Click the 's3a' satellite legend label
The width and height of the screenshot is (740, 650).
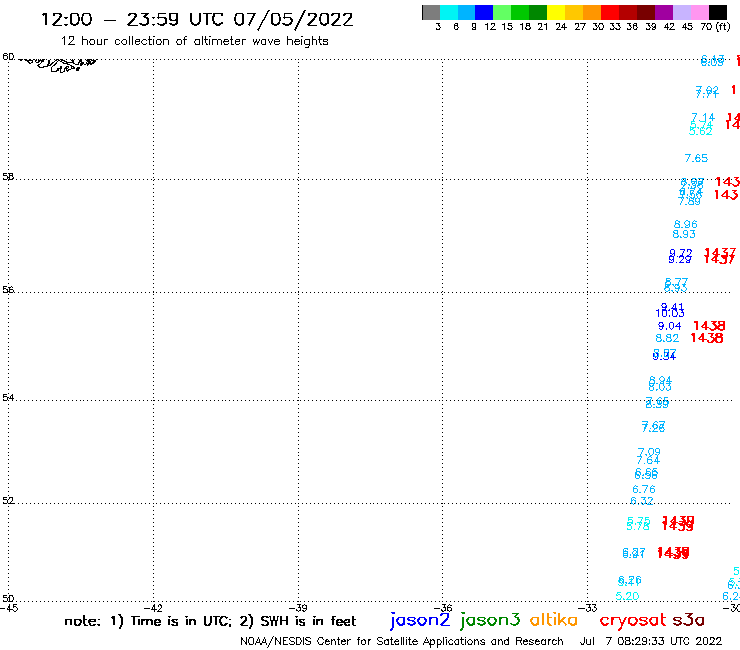(x=688, y=620)
